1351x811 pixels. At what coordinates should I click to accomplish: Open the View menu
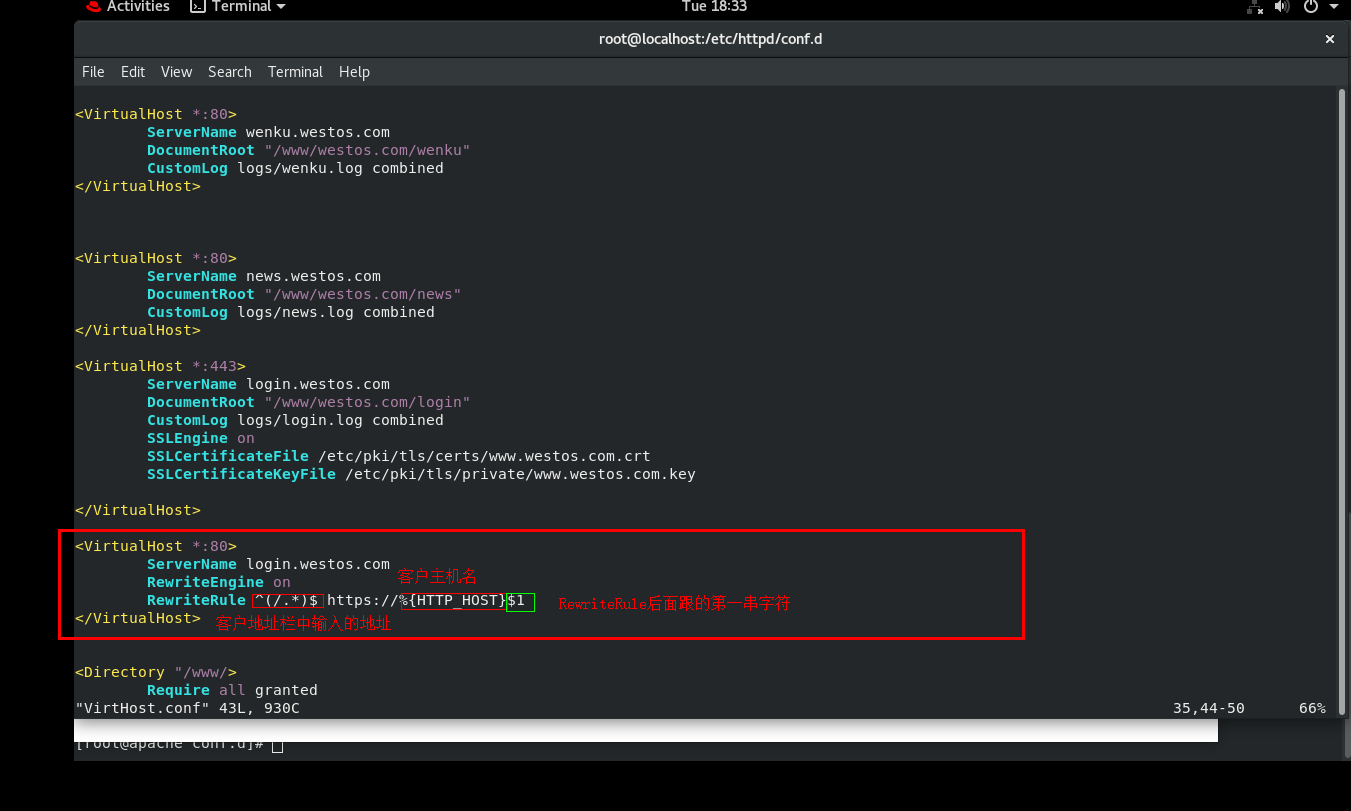[176, 72]
